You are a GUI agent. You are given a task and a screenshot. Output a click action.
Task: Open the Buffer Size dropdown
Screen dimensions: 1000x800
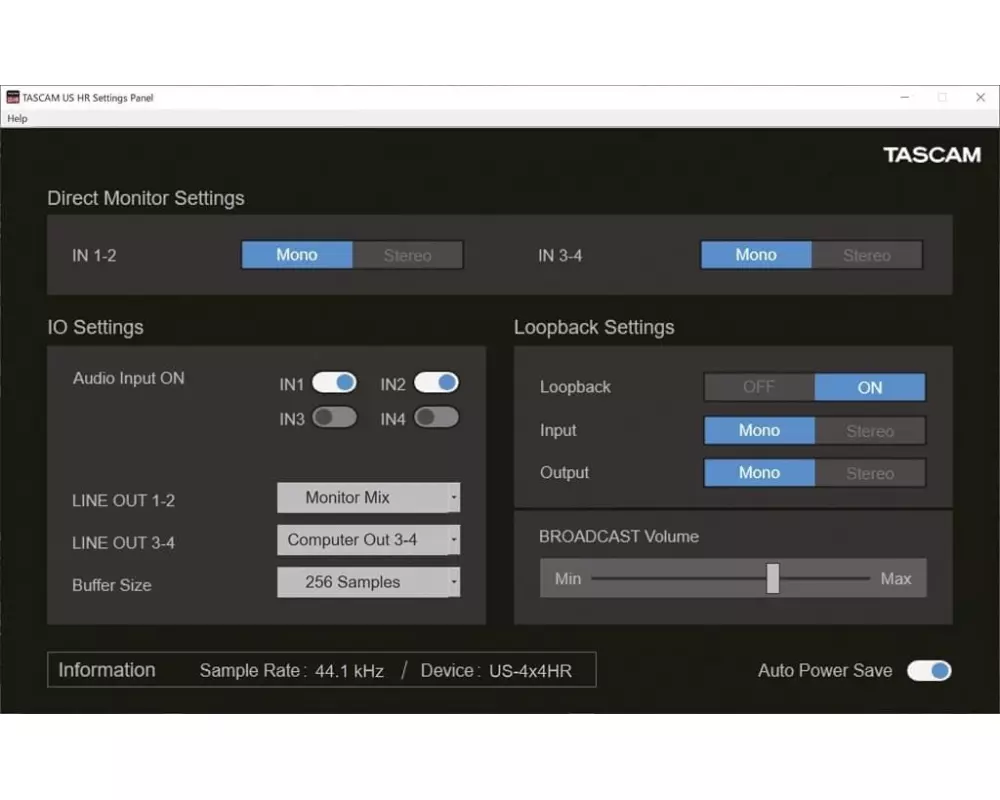(x=368, y=582)
